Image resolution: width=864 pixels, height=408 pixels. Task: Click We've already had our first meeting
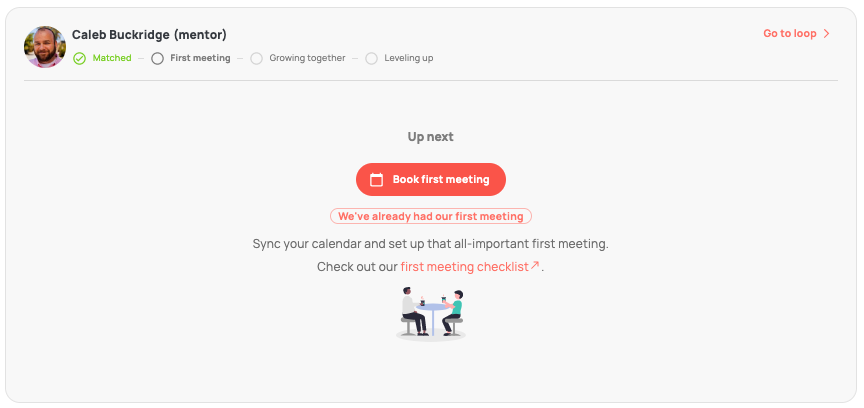click(x=431, y=216)
